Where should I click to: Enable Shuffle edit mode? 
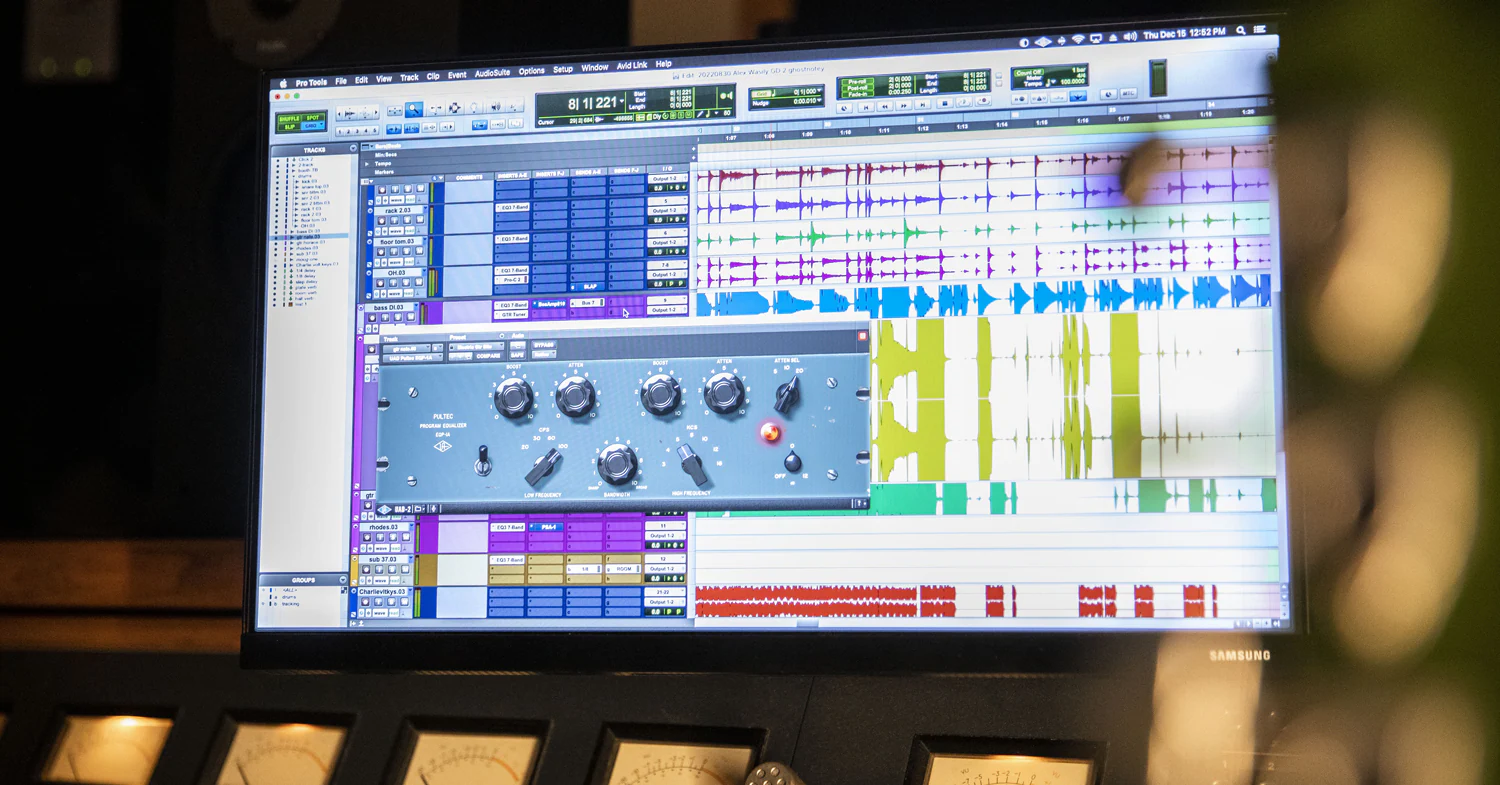[289, 119]
